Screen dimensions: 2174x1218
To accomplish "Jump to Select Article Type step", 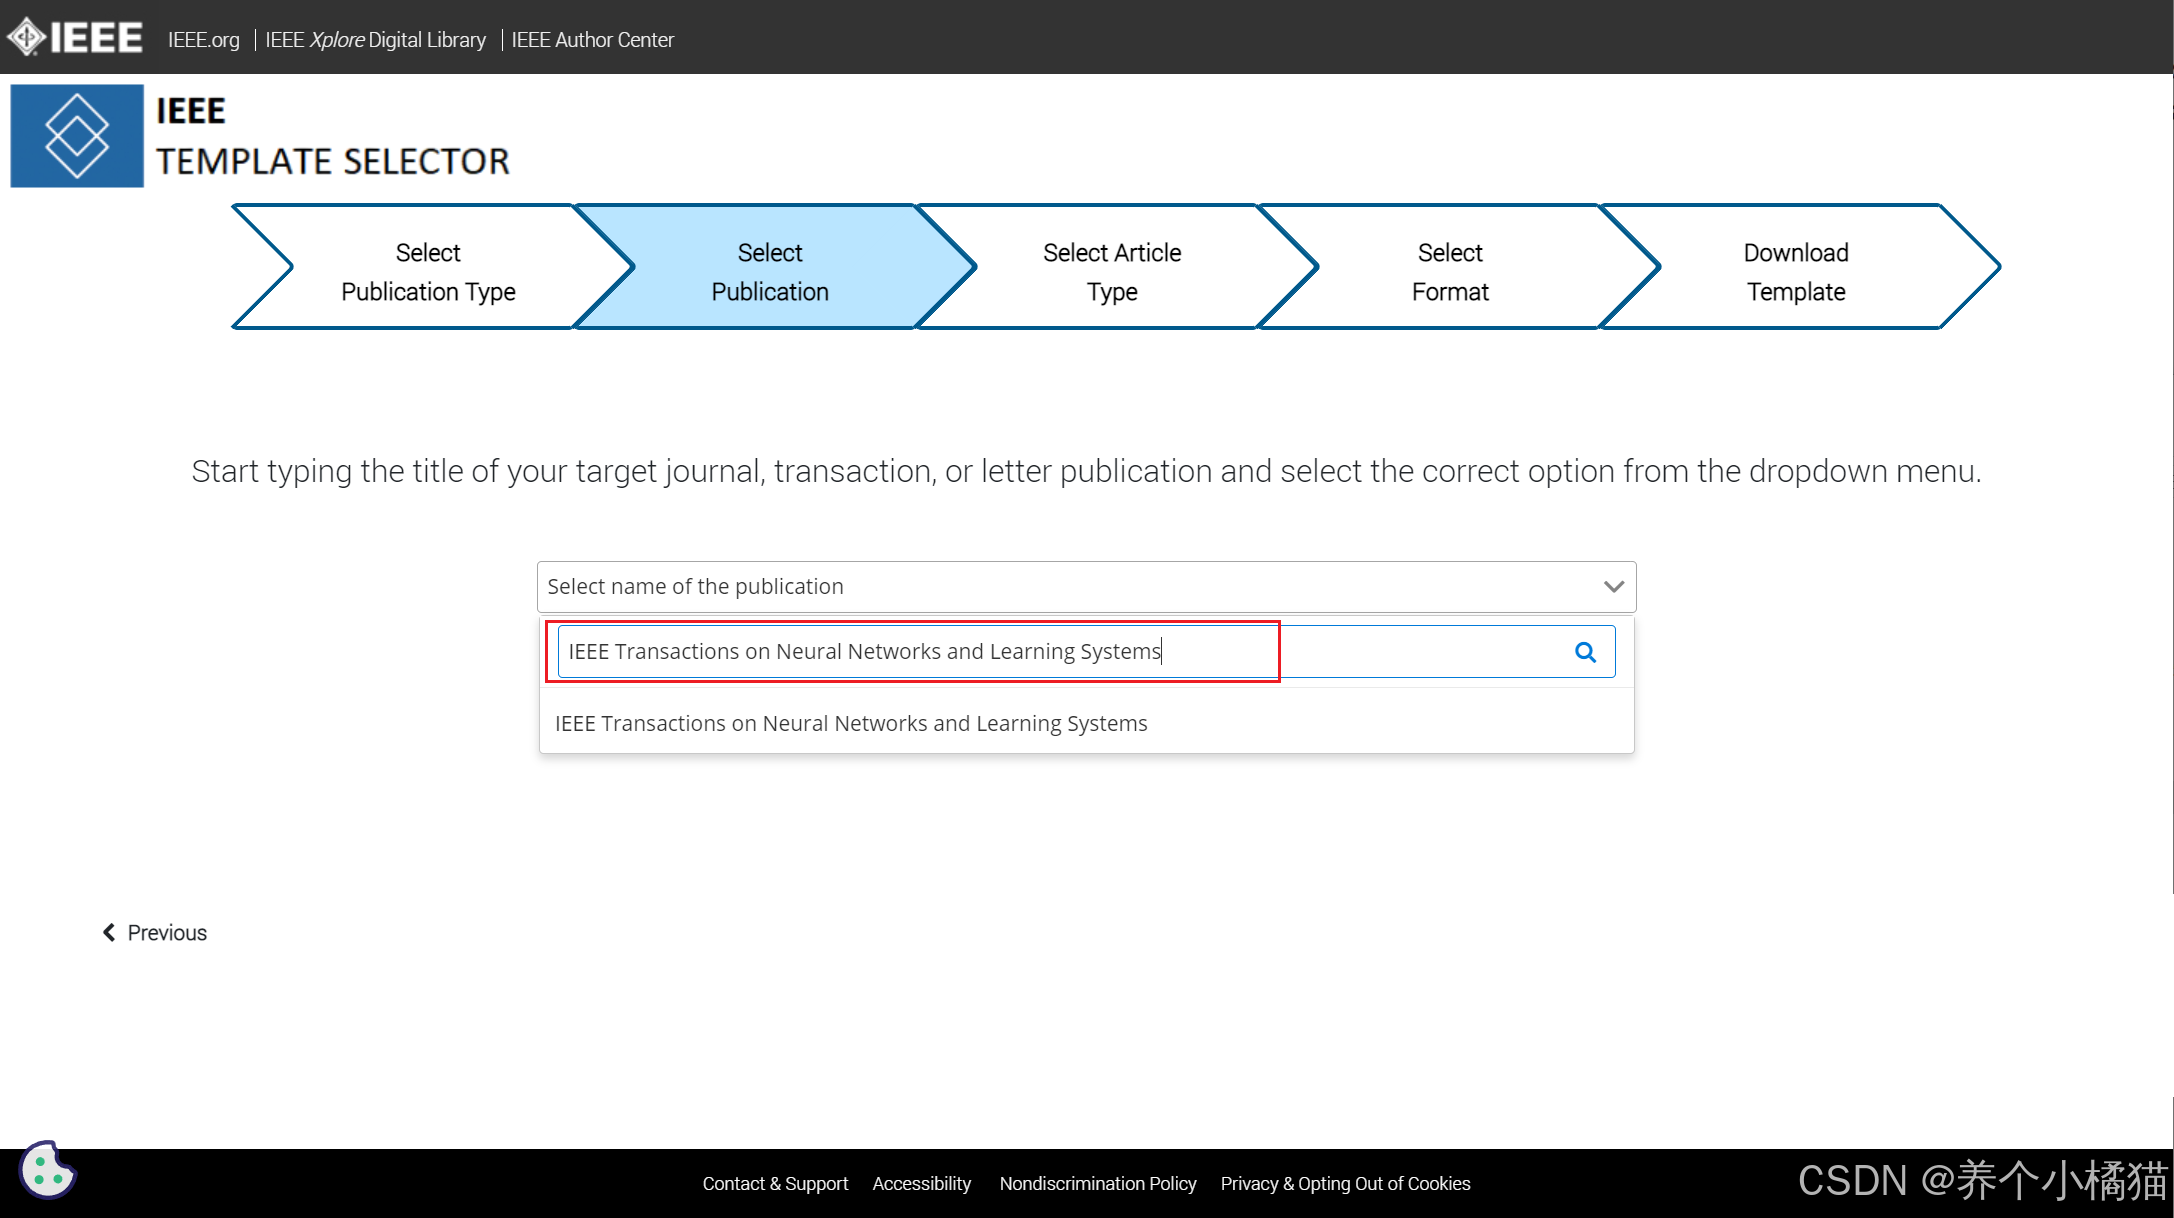I will point(1111,271).
